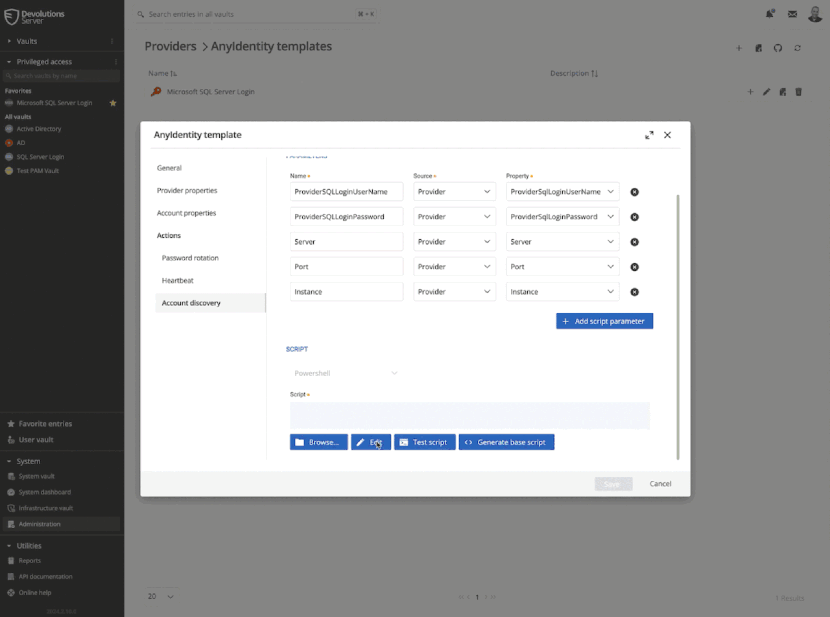The height and width of the screenshot is (617, 830).
Task: Remove the ProviderSQLLoginUserName parameter row
Action: click(634, 192)
